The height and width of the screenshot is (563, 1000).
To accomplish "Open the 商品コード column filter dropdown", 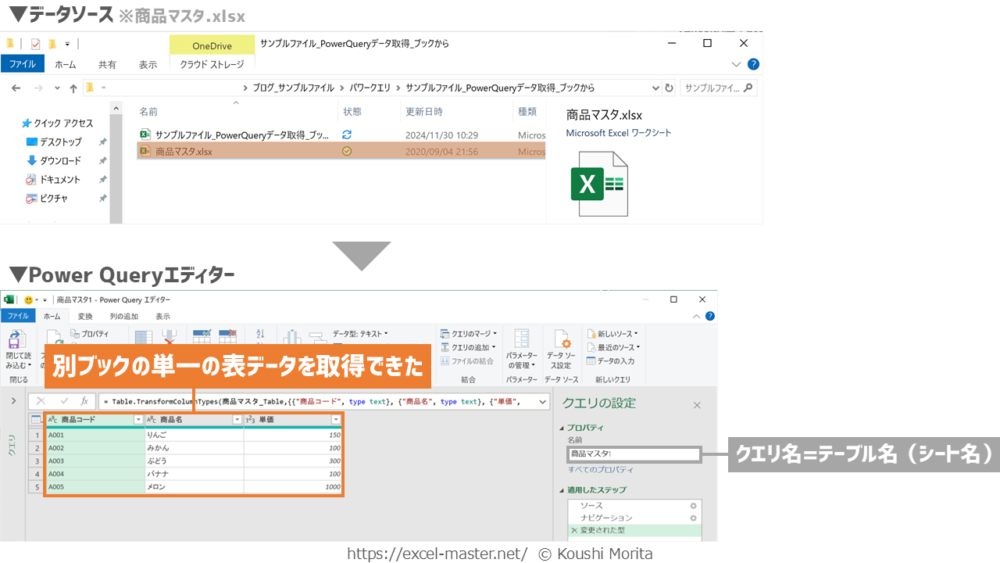I will pos(137,420).
